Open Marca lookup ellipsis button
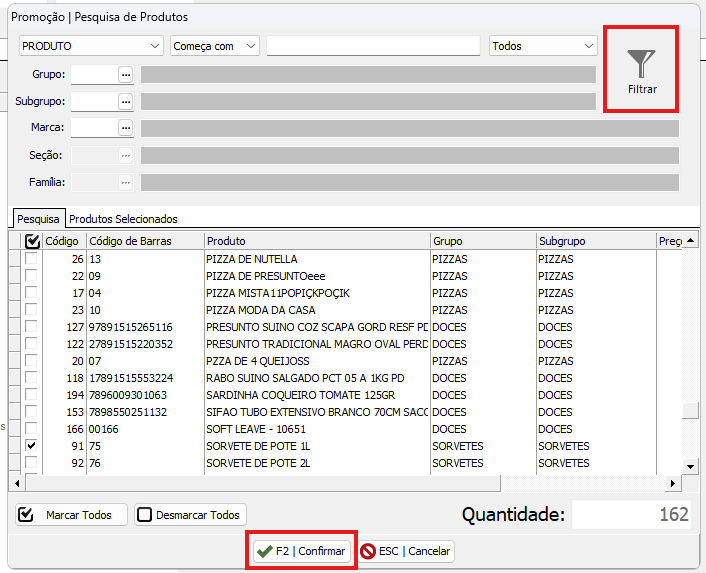This screenshot has height=573, width=706. click(x=125, y=128)
